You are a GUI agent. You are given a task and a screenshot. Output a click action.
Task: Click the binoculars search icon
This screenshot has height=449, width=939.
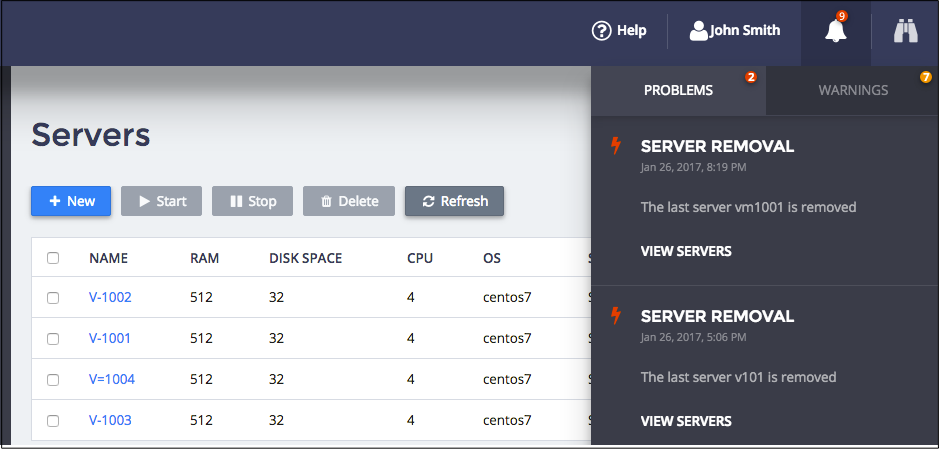click(905, 32)
